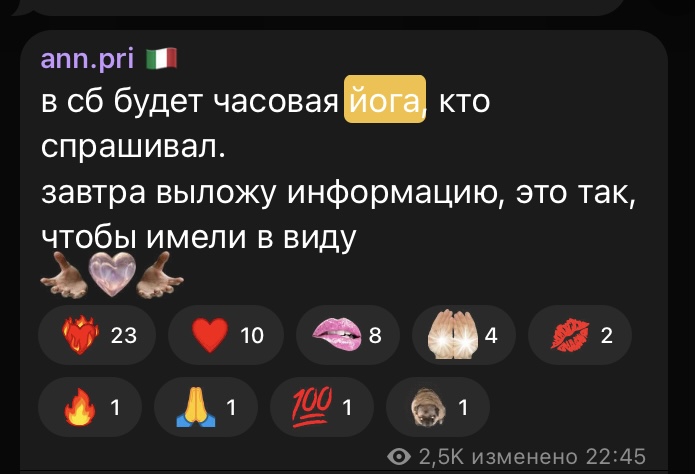This screenshot has width=695, height=474.
Task: Toggle the flaming heart reaction with 23
Action: (97, 335)
